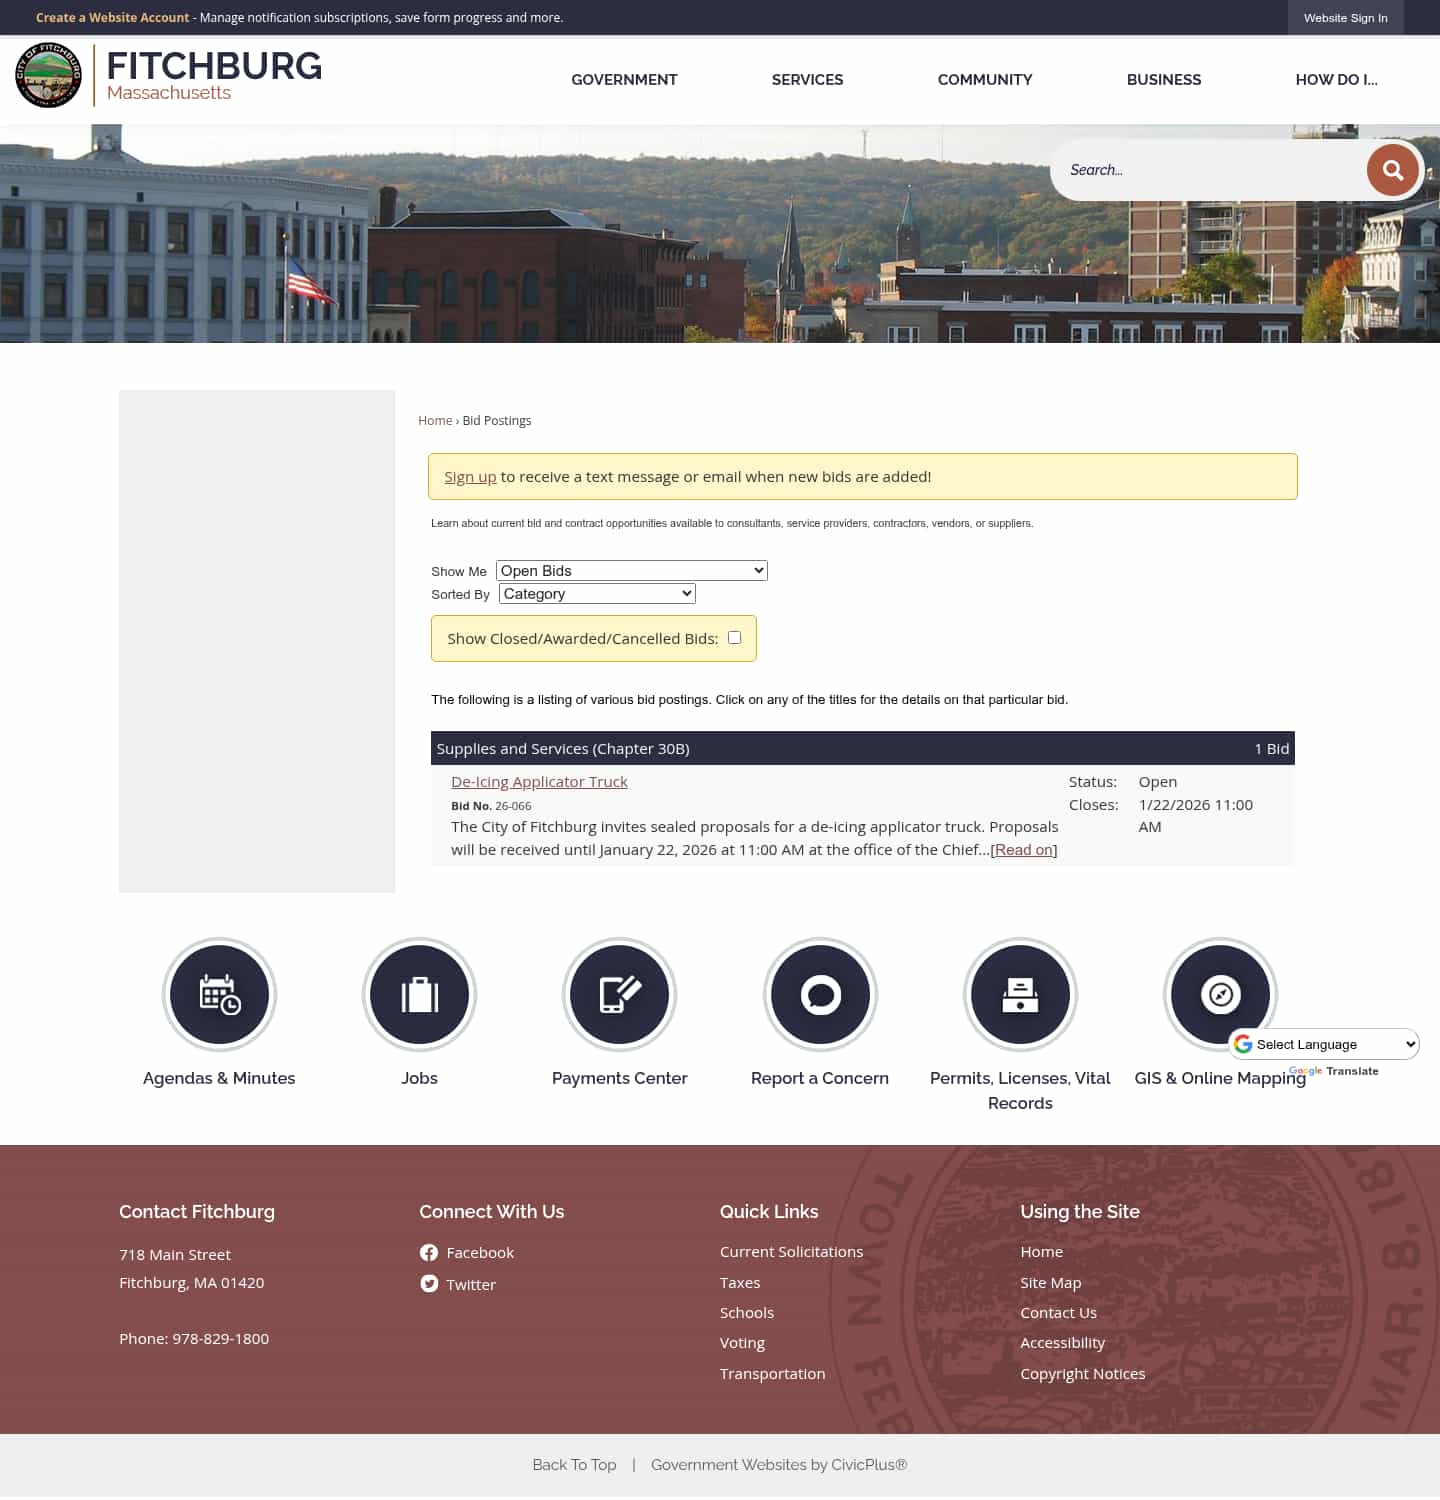
Task: Click Back To Top at page bottom
Action: [574, 1464]
